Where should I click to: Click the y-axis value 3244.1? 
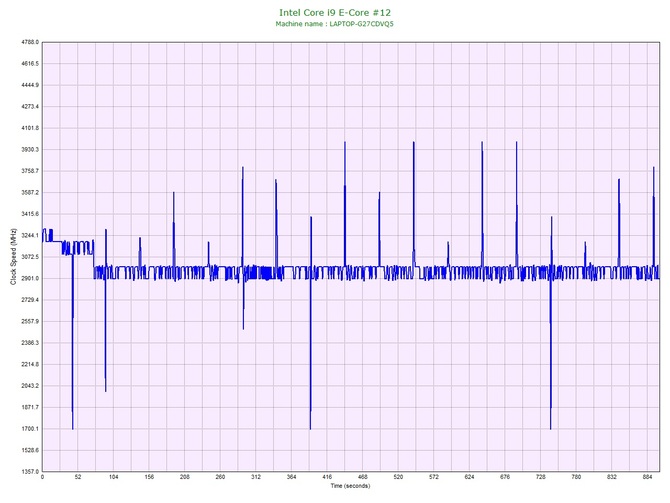coord(30,235)
